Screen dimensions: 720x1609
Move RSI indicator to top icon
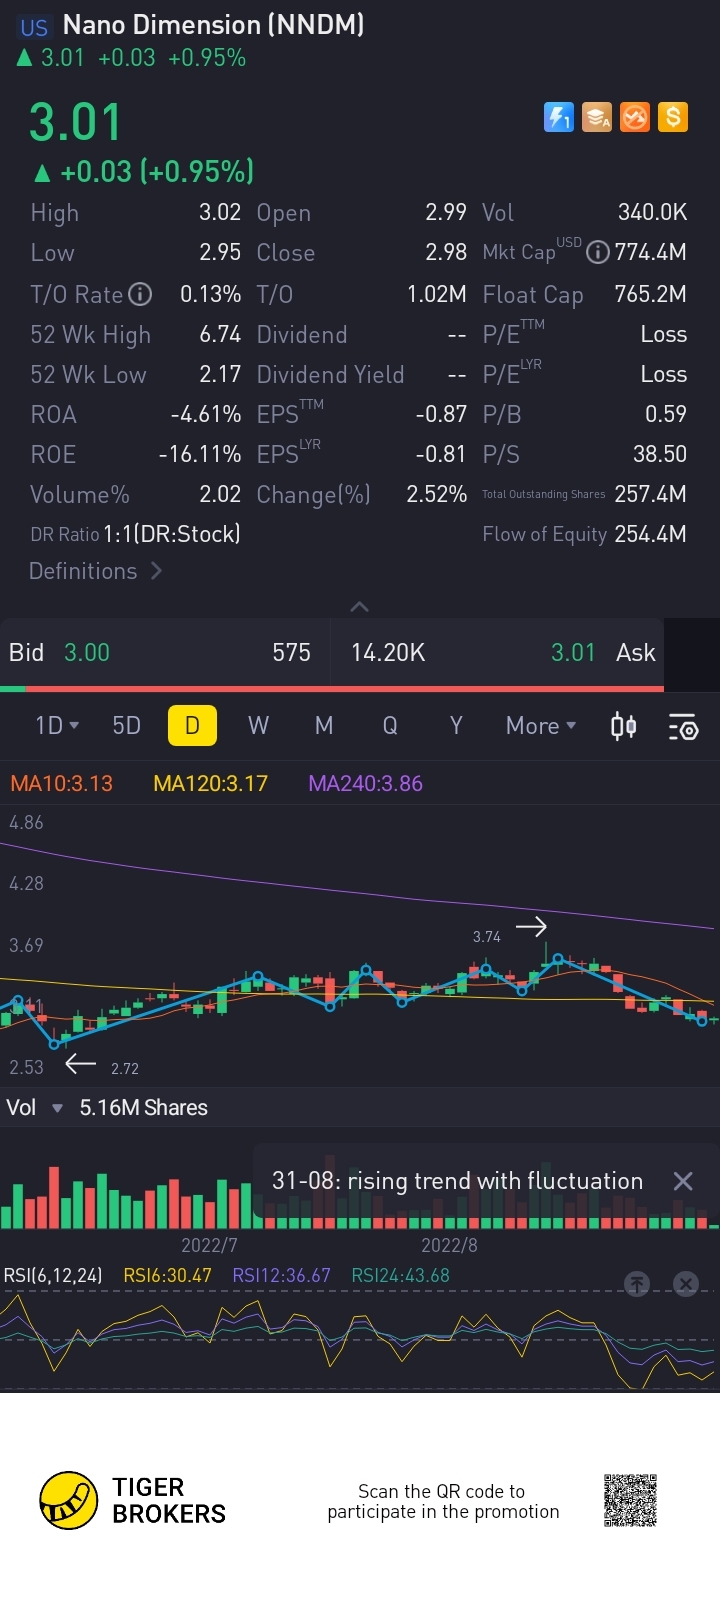tap(637, 1284)
